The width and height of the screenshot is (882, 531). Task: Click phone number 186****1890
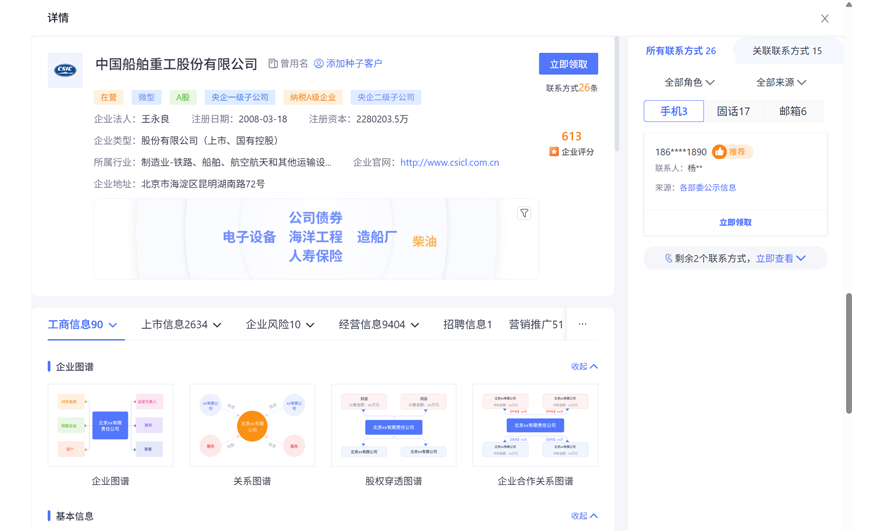pyautogui.click(x=681, y=152)
